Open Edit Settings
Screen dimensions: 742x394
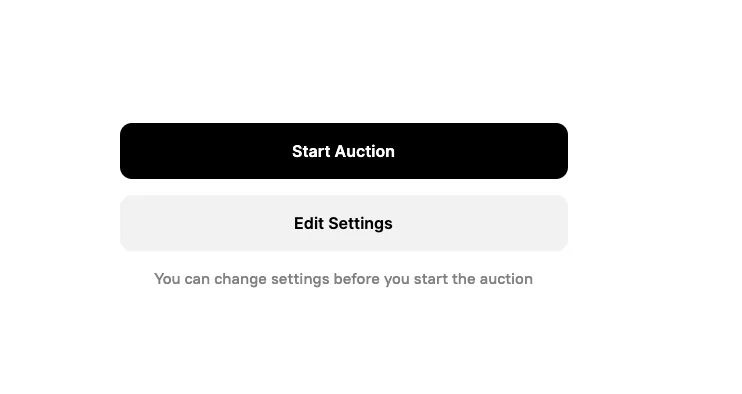coord(344,223)
